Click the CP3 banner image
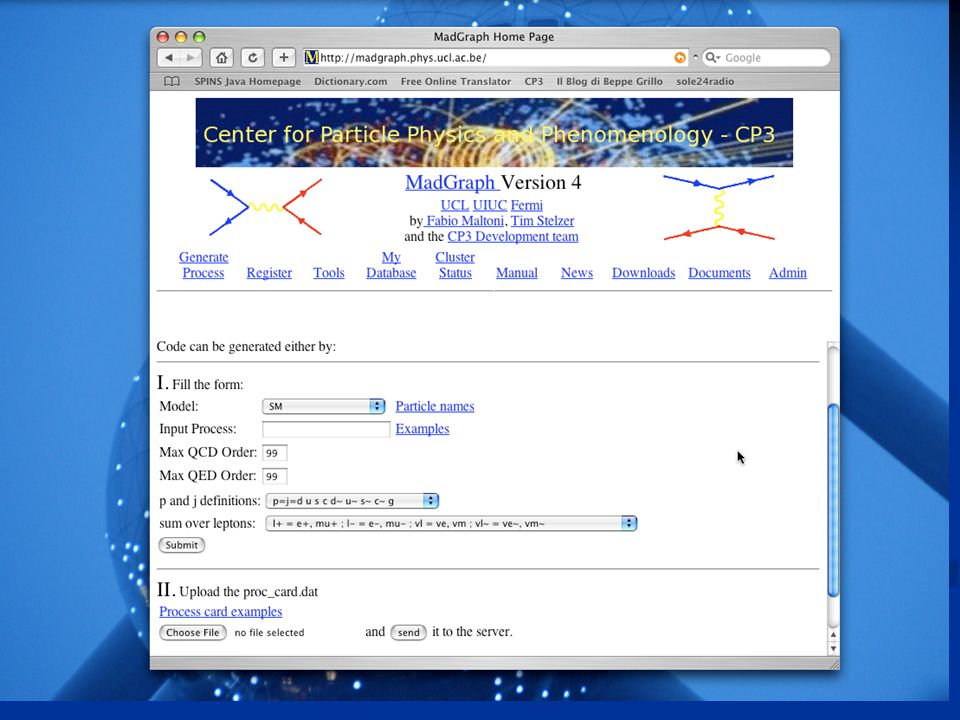This screenshot has width=960, height=720. tap(494, 132)
